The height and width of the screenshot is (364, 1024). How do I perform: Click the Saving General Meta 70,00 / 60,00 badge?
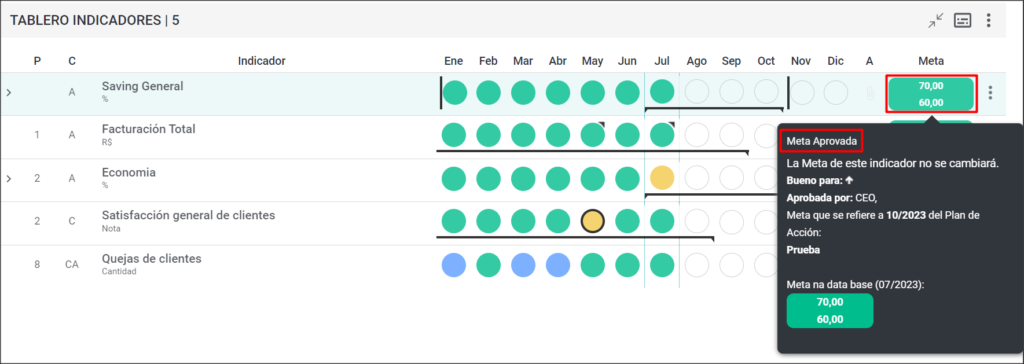tap(931, 93)
